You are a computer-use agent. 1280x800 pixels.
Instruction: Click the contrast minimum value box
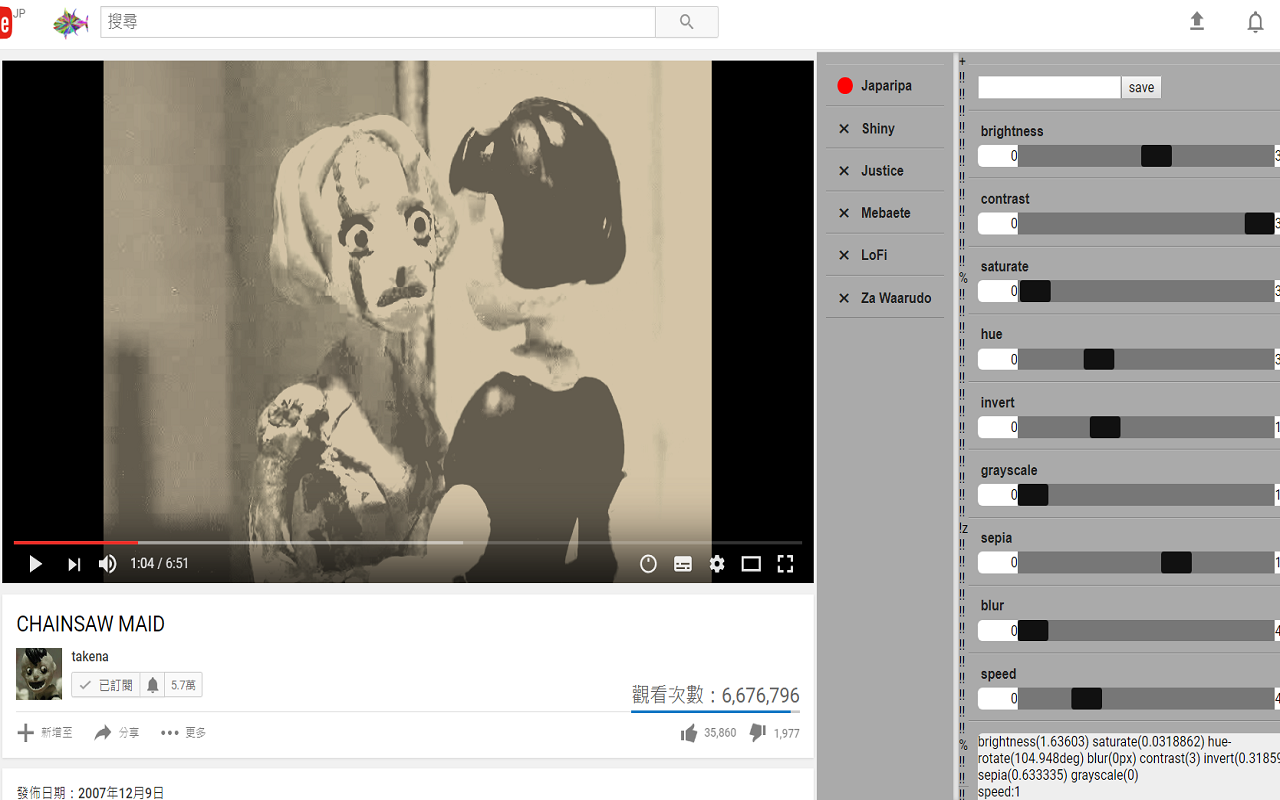pos(998,224)
